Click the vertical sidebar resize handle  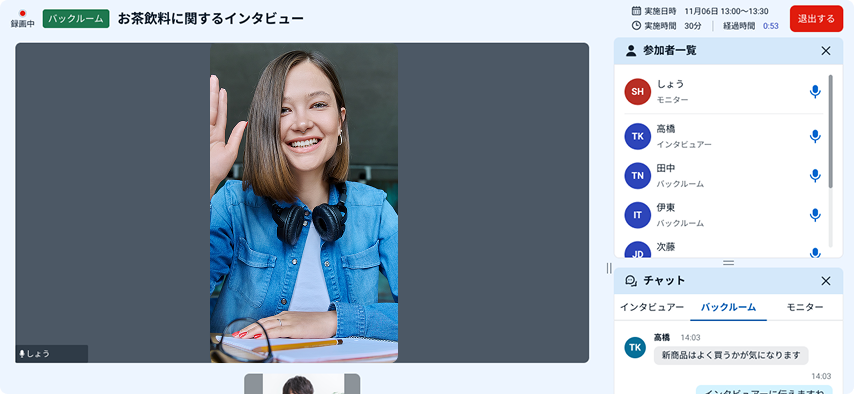point(609,268)
